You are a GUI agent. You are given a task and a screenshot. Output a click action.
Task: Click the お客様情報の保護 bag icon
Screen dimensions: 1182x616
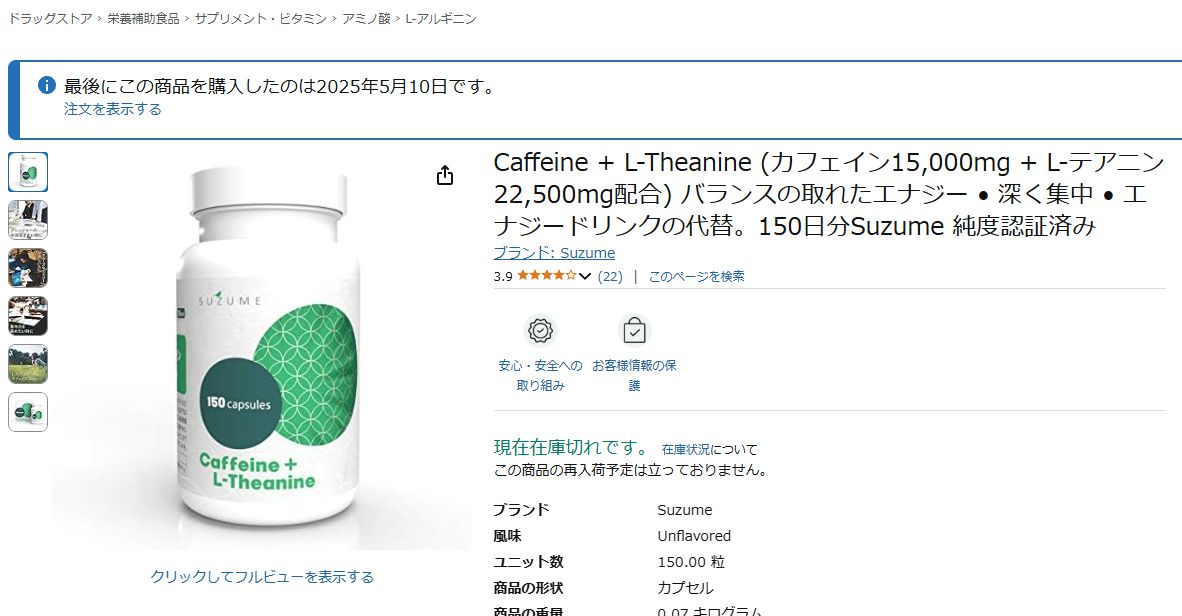coord(635,330)
